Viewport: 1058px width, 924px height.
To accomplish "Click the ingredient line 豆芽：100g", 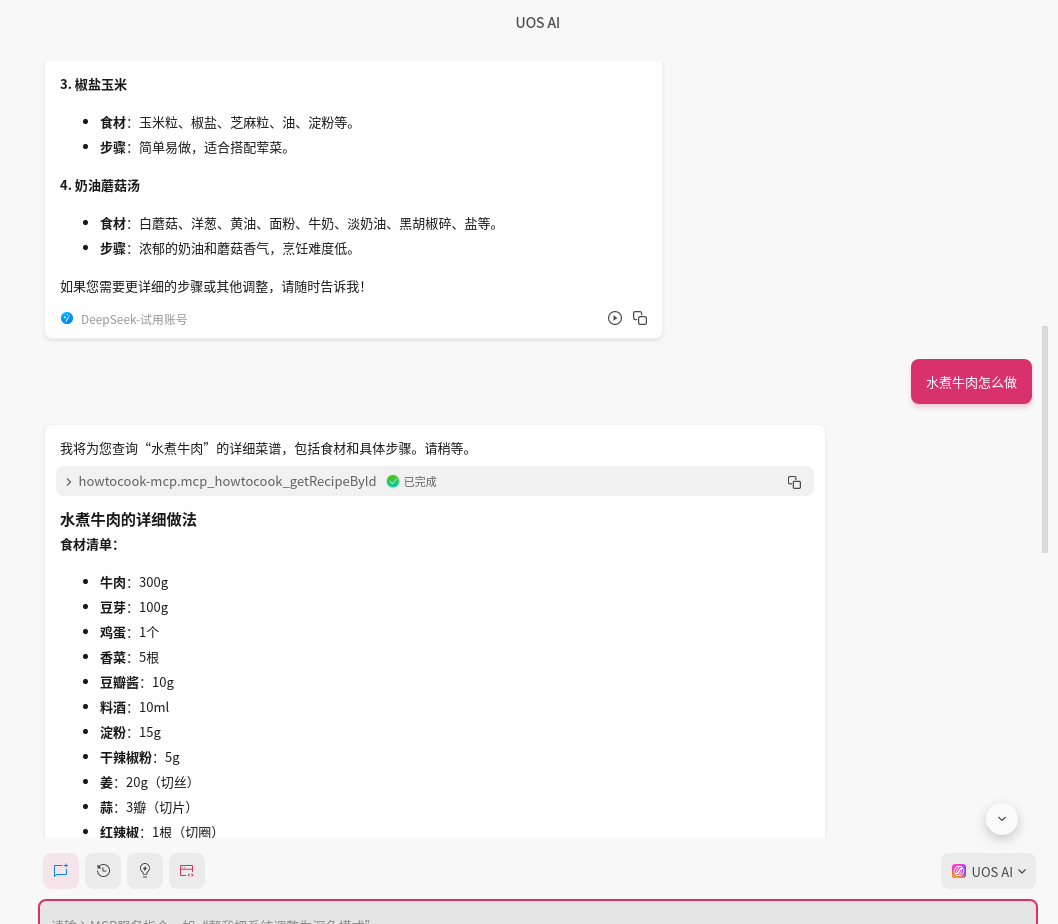I will pos(134,607).
